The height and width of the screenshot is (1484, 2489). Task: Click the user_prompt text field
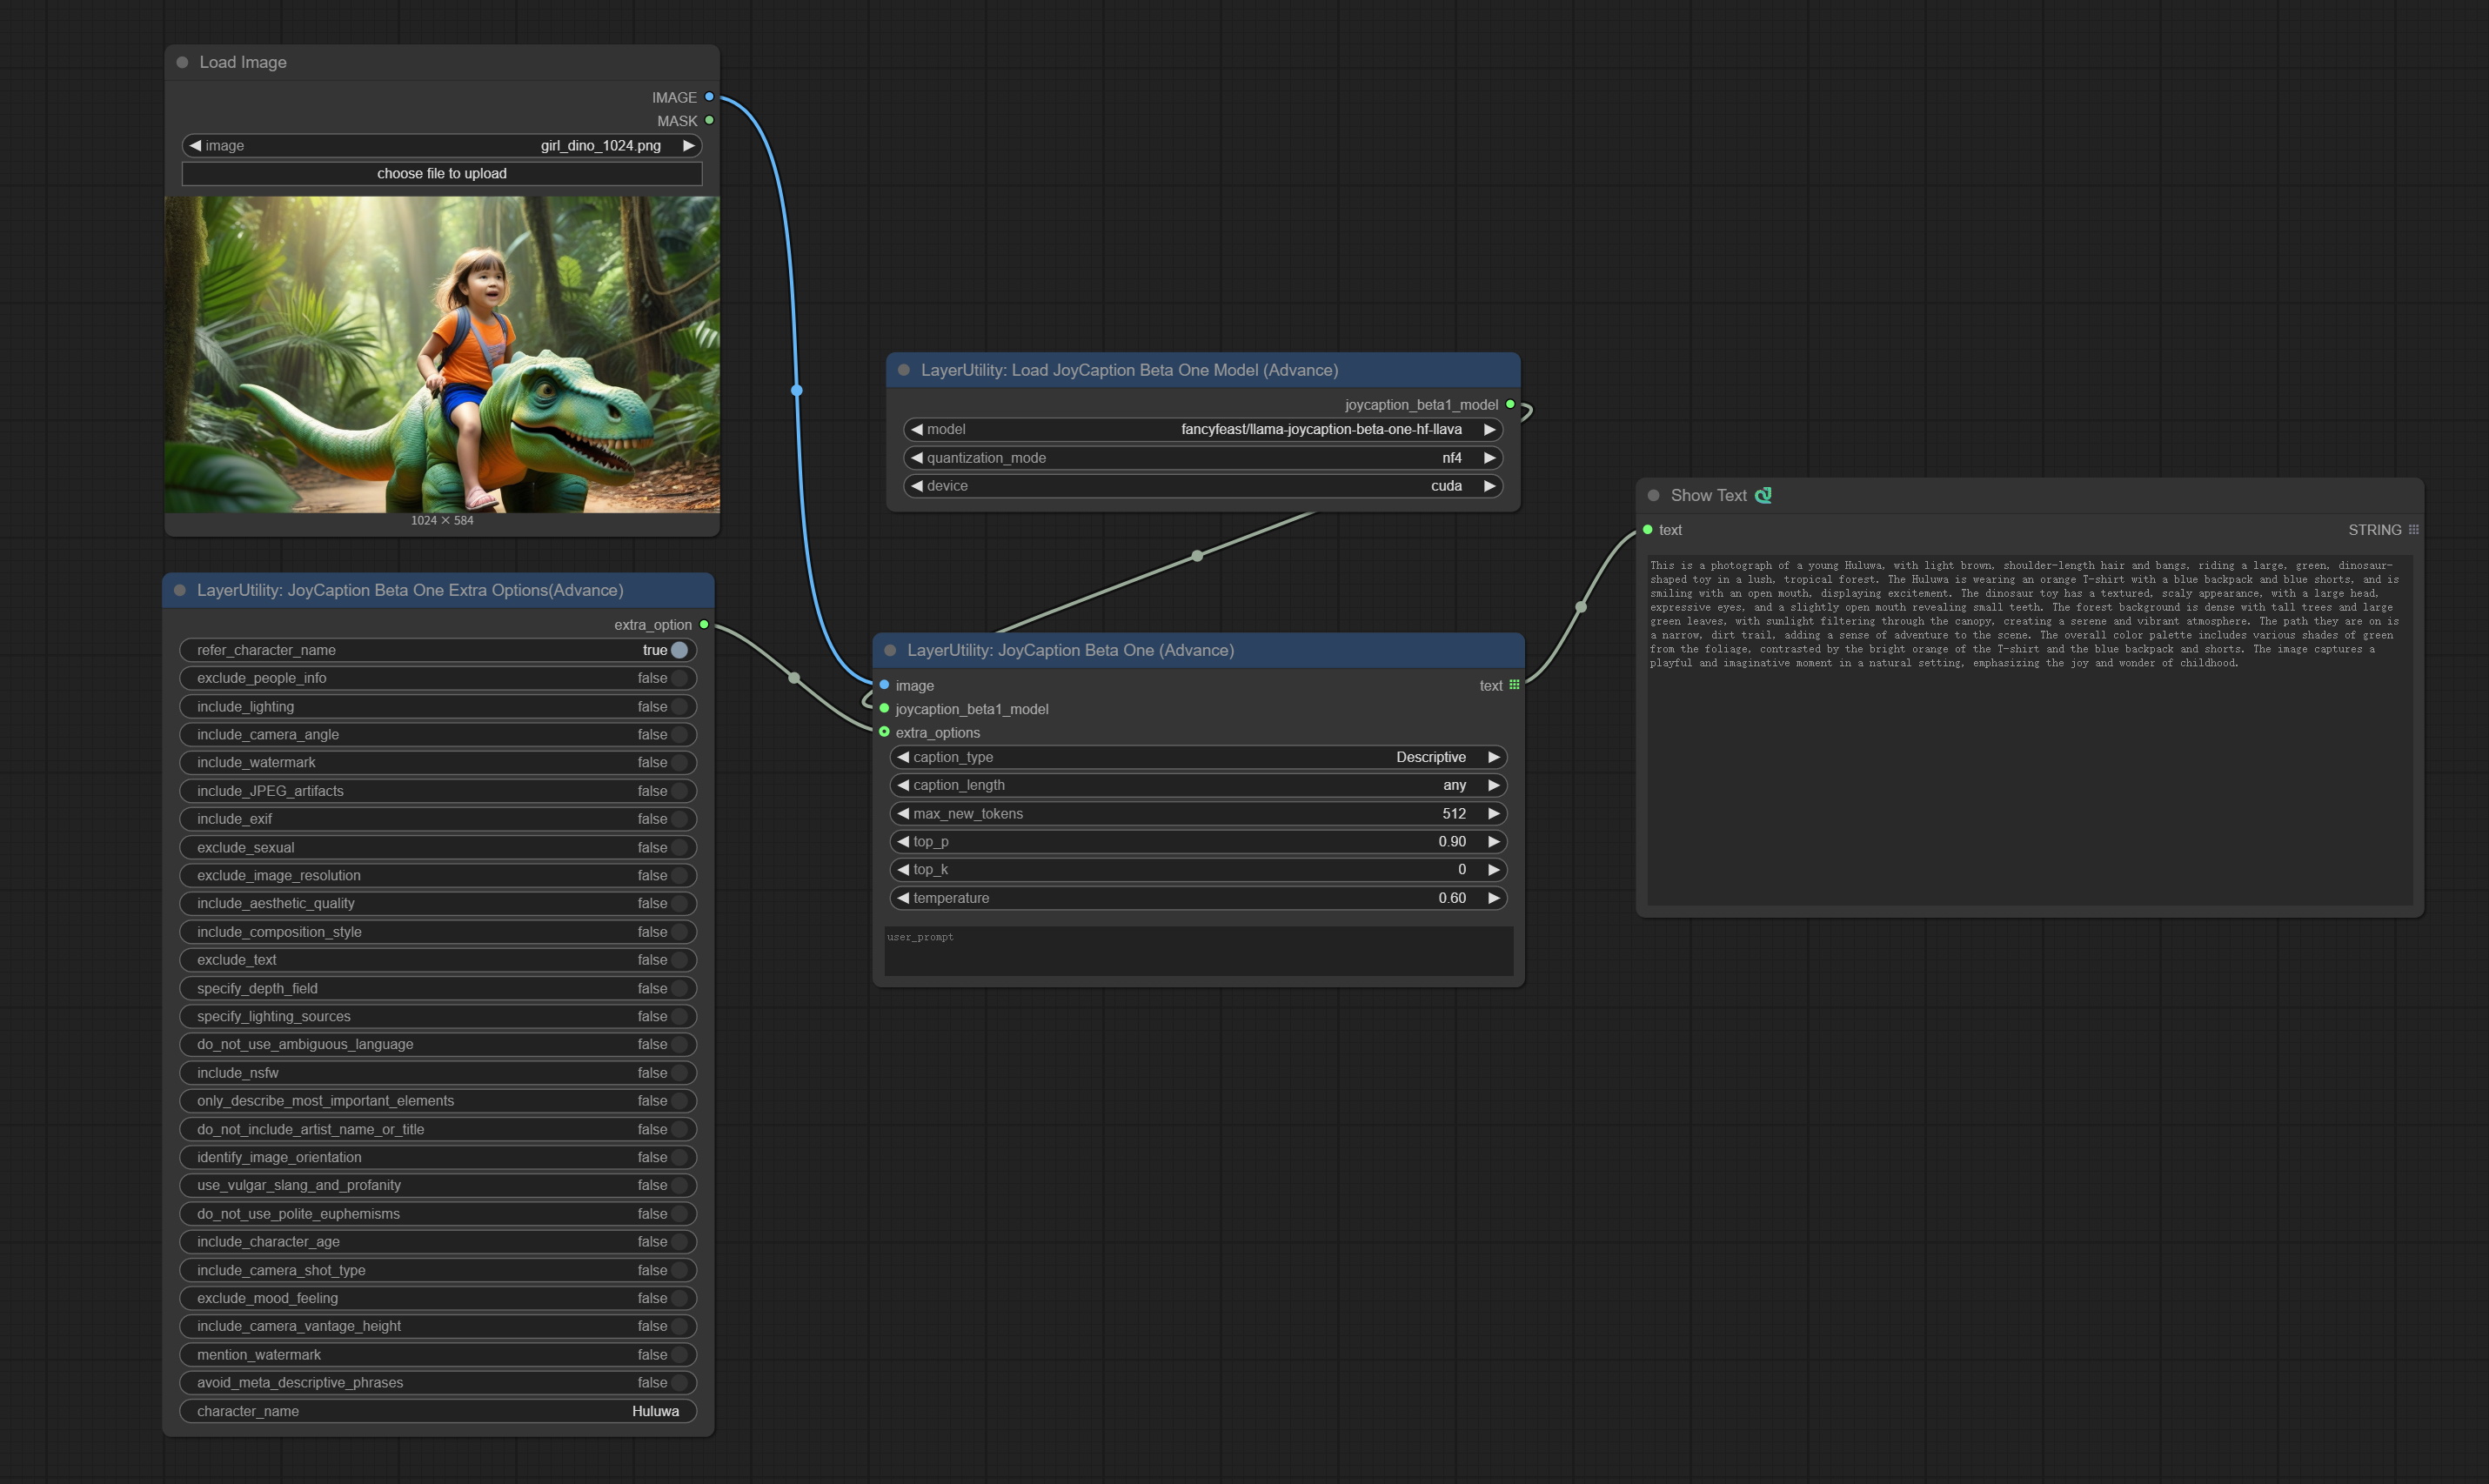pyautogui.click(x=1197, y=950)
